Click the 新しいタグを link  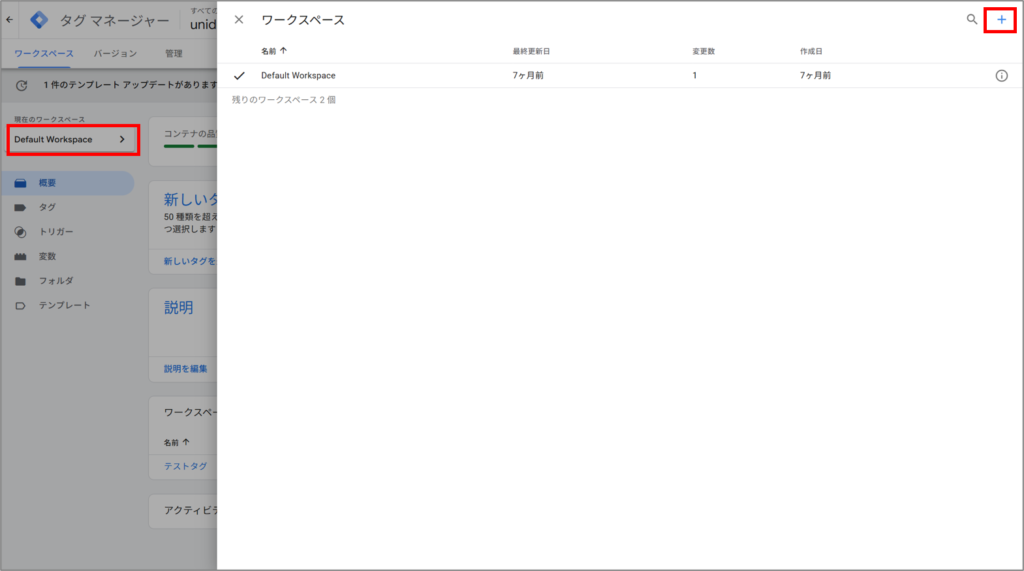click(x=189, y=261)
